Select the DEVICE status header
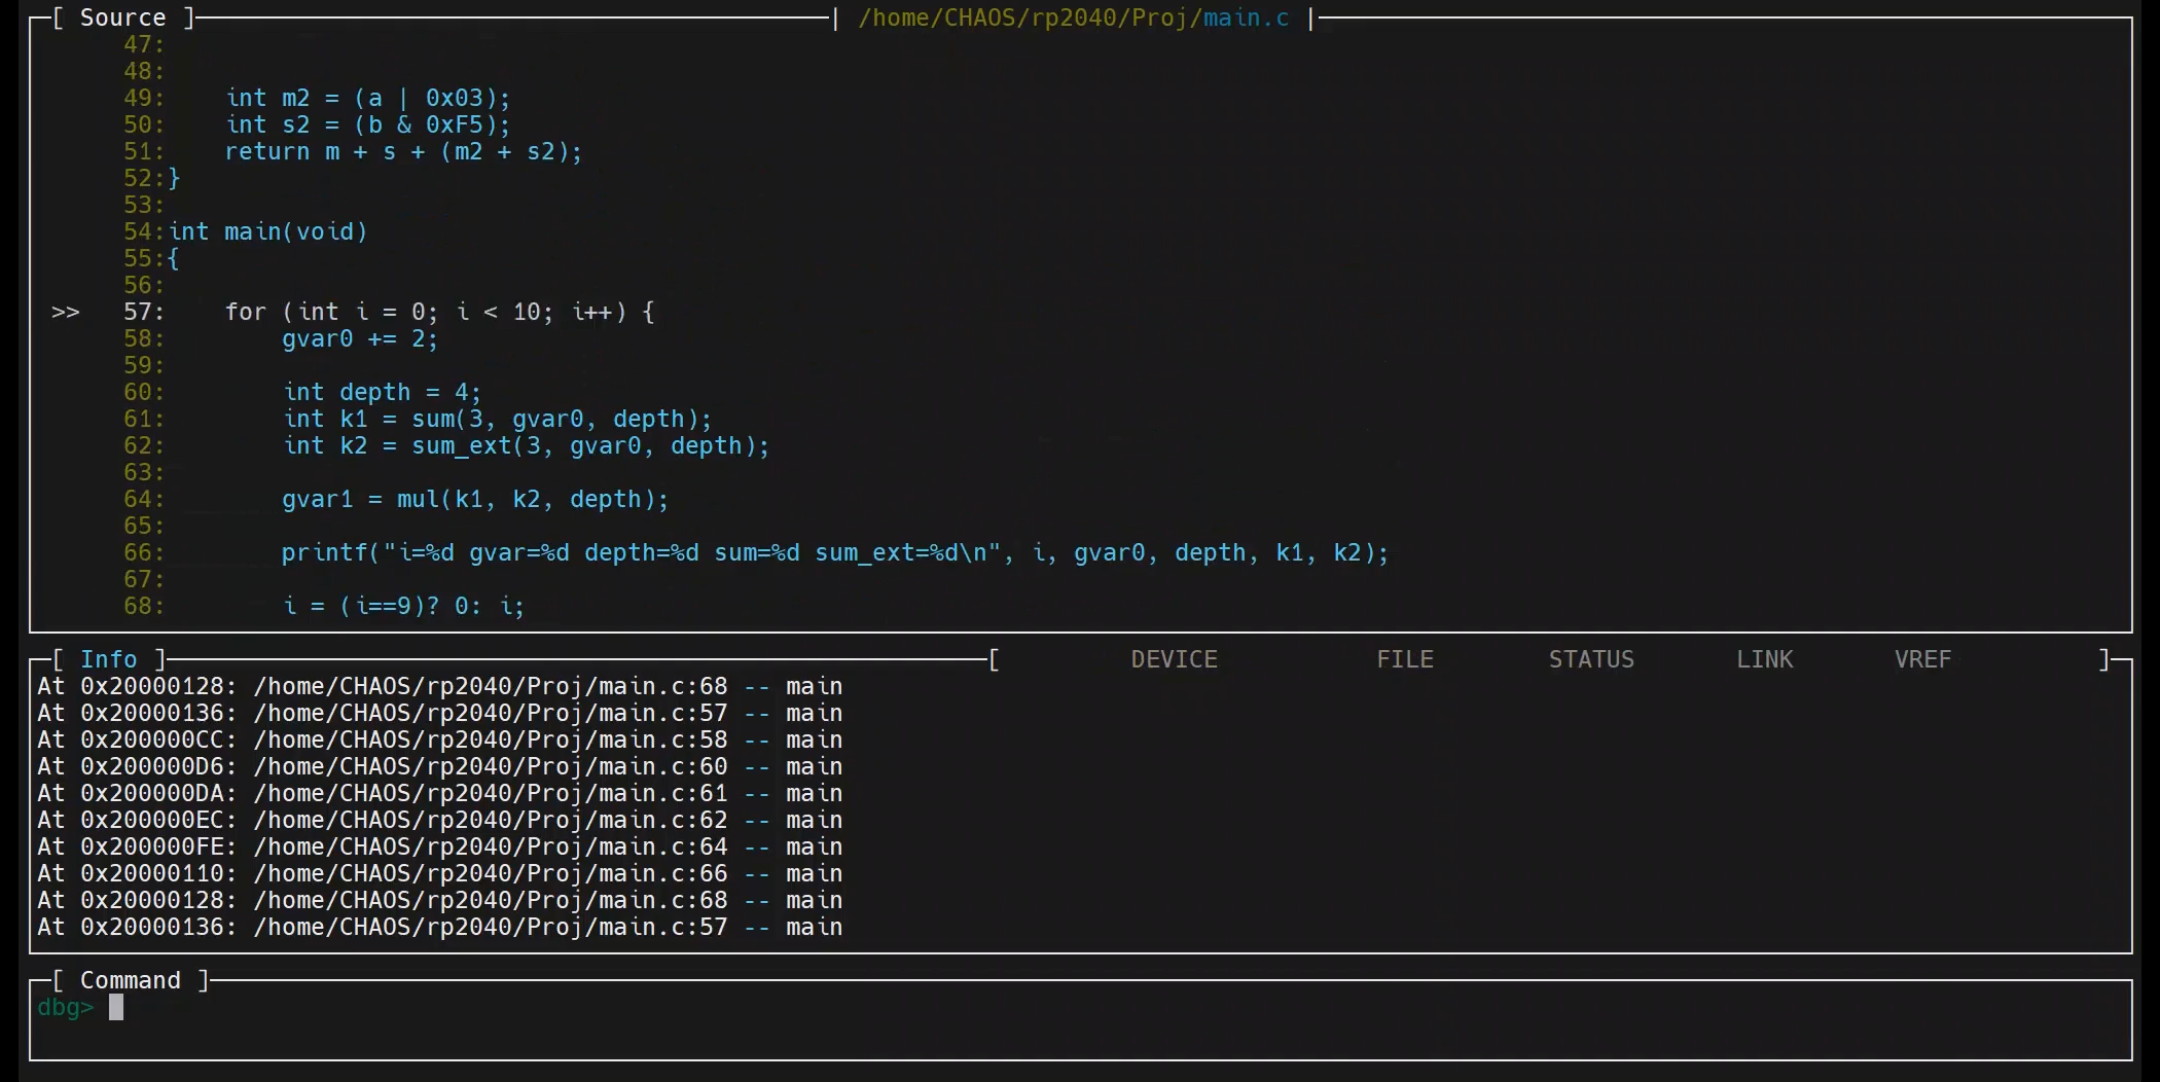This screenshot has height=1082, width=2160. click(x=1174, y=660)
